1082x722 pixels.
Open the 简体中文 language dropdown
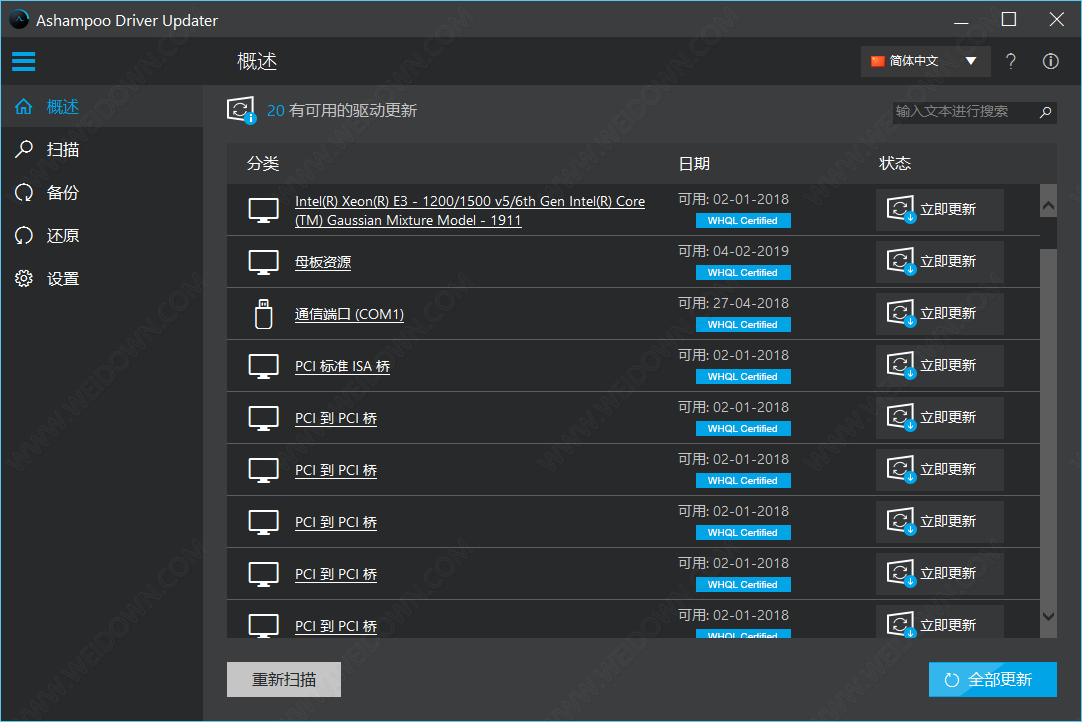[925, 61]
